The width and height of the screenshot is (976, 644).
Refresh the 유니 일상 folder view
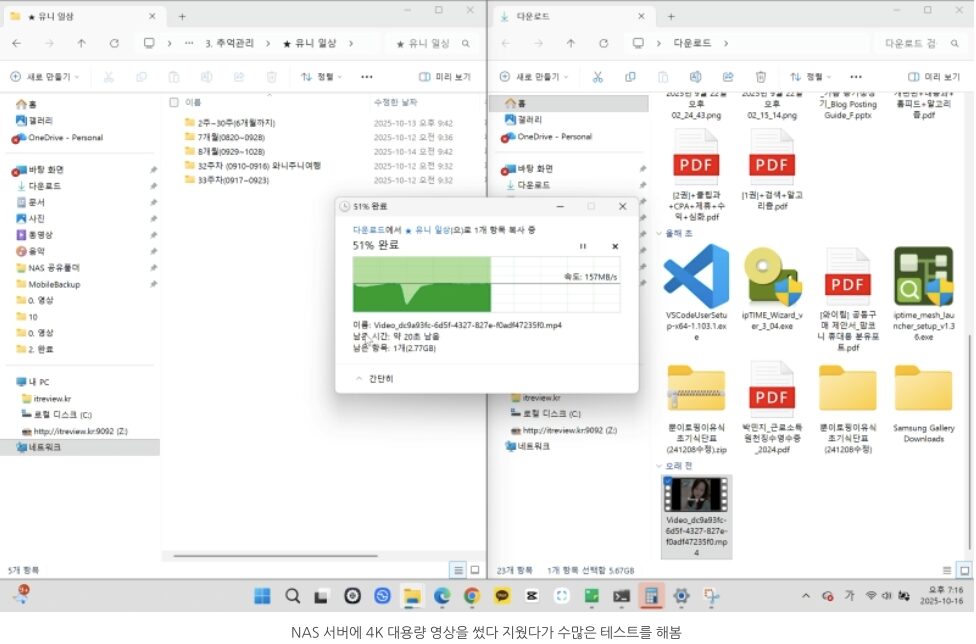[x=114, y=44]
